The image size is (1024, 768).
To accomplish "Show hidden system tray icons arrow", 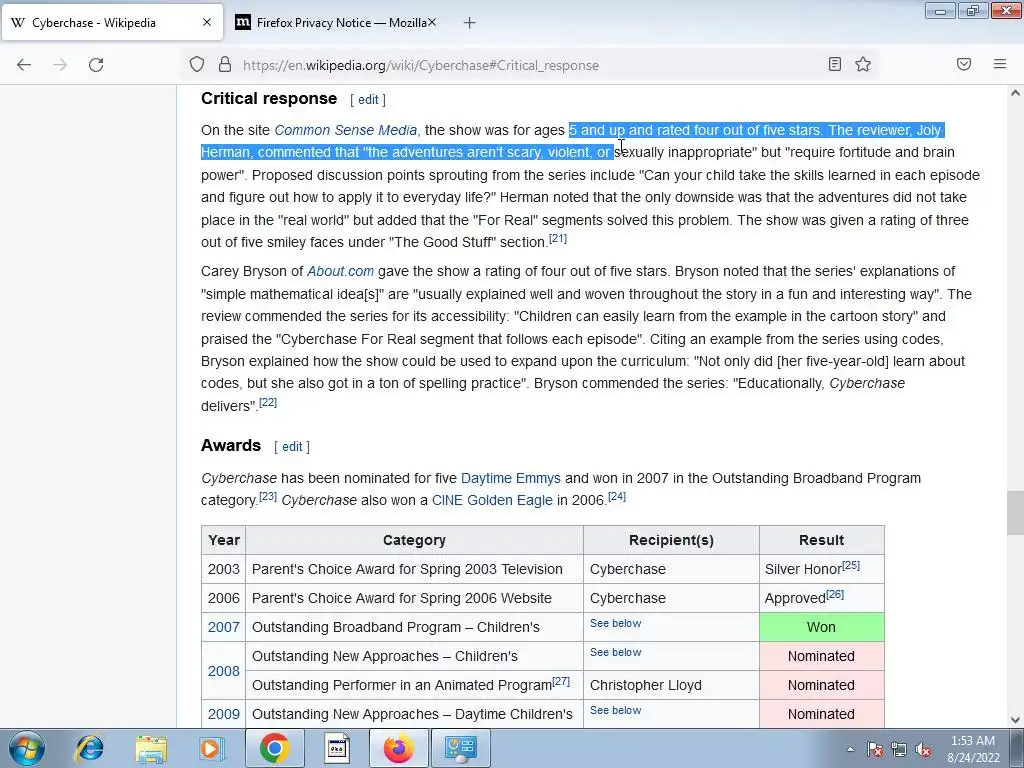I will 850,749.
